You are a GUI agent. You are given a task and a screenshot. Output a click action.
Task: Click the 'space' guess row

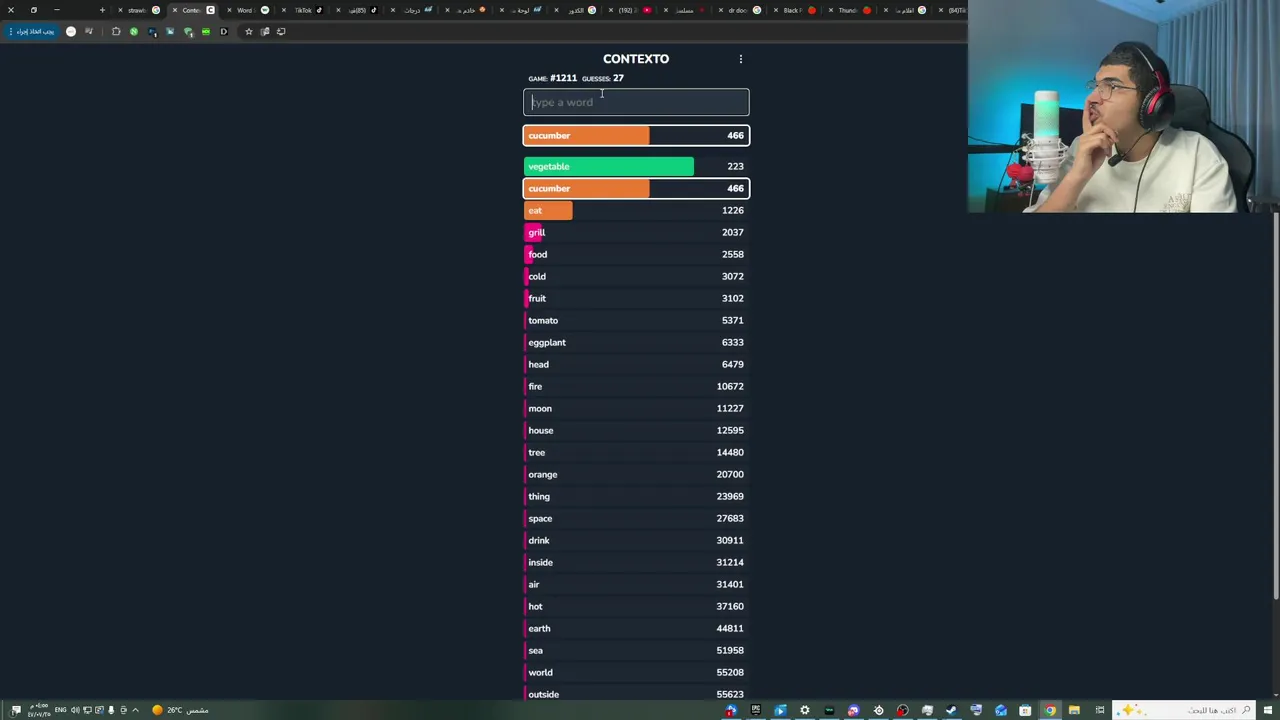[636, 518]
